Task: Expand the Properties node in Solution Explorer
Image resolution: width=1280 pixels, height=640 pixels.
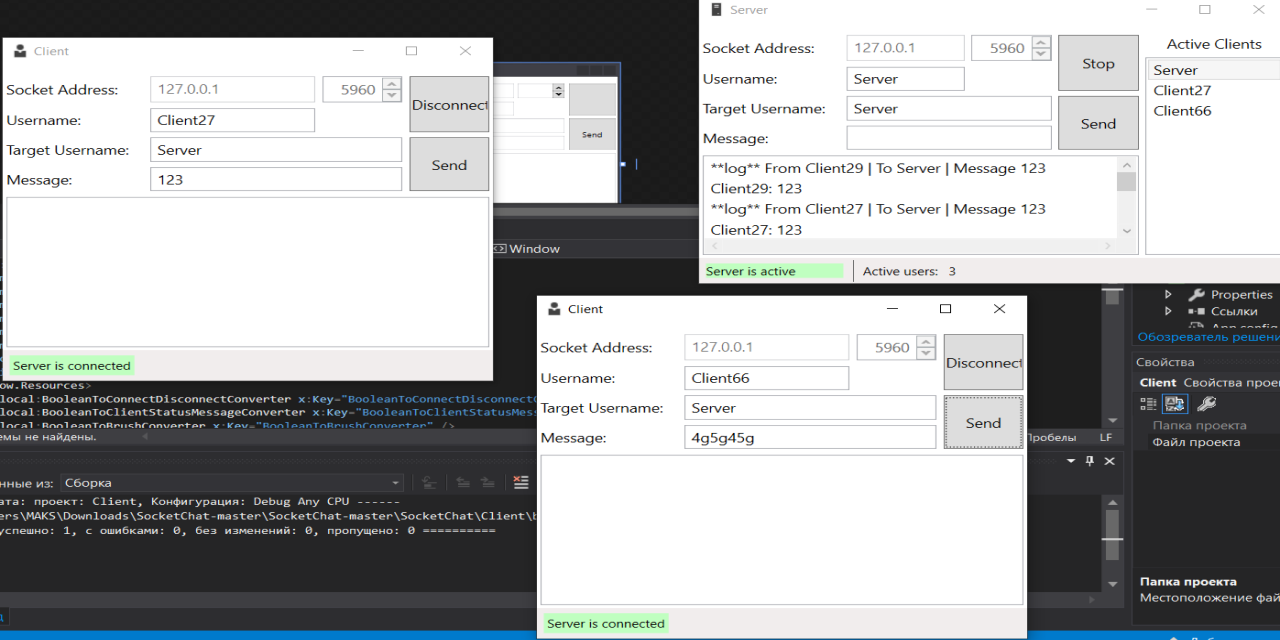Action: pyautogui.click(x=1169, y=294)
